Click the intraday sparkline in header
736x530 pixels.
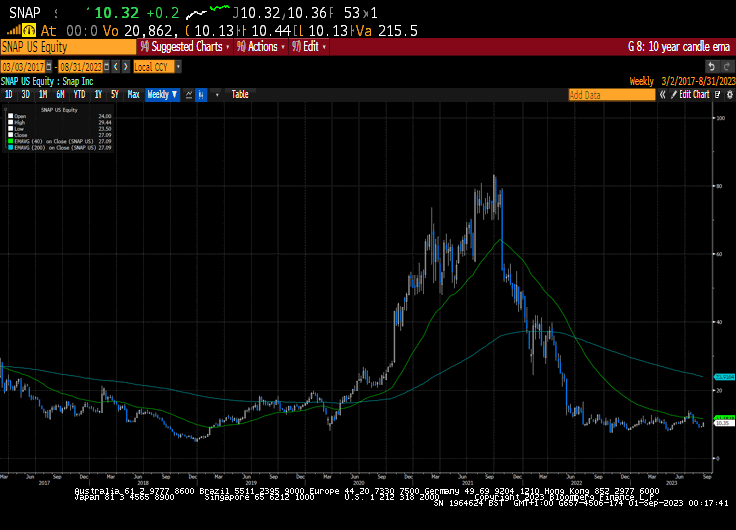207,12
